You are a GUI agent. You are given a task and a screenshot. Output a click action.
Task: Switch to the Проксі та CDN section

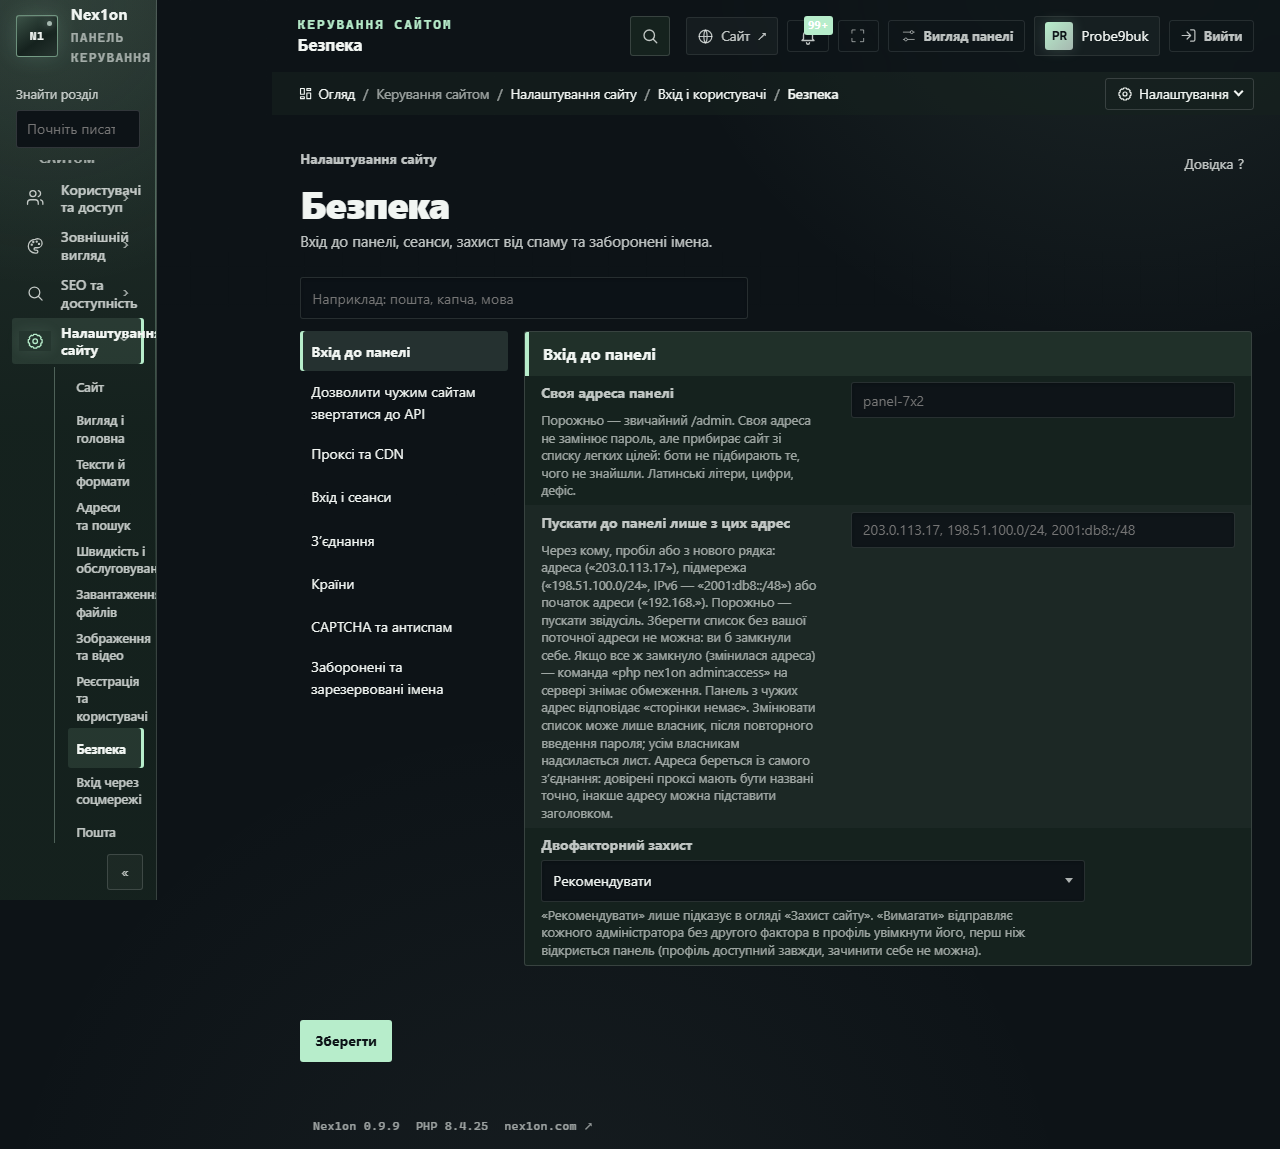pyautogui.click(x=404, y=454)
